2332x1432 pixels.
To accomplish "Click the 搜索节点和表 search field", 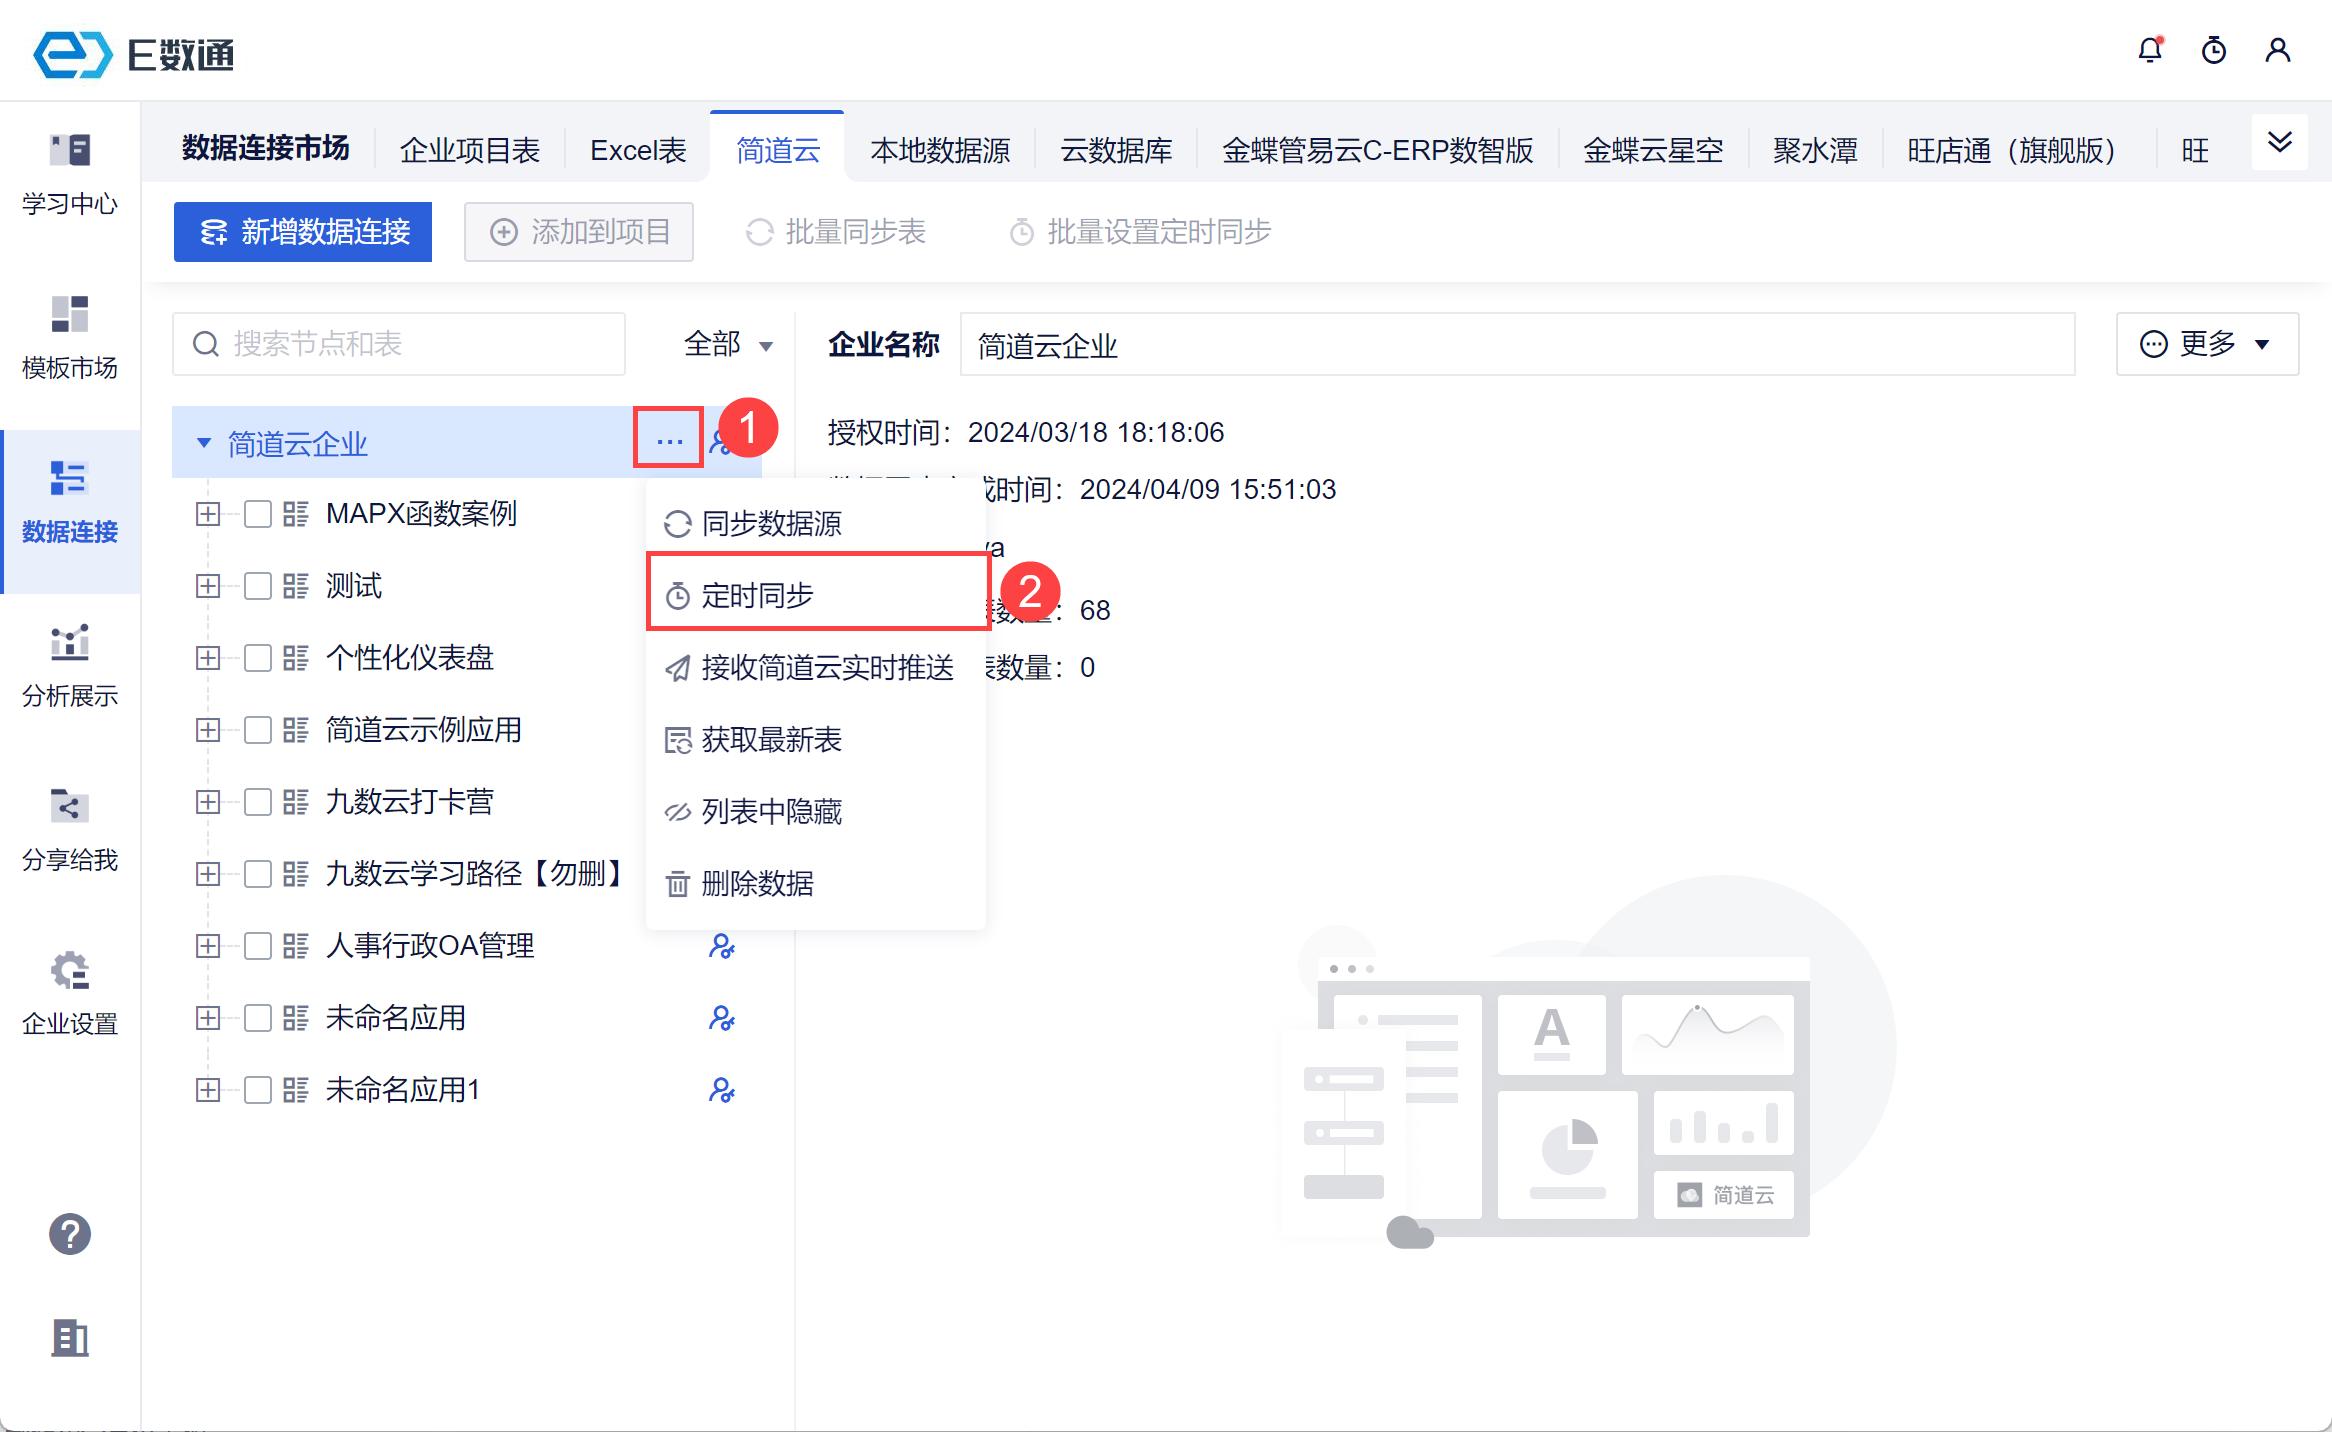I will click(400, 345).
